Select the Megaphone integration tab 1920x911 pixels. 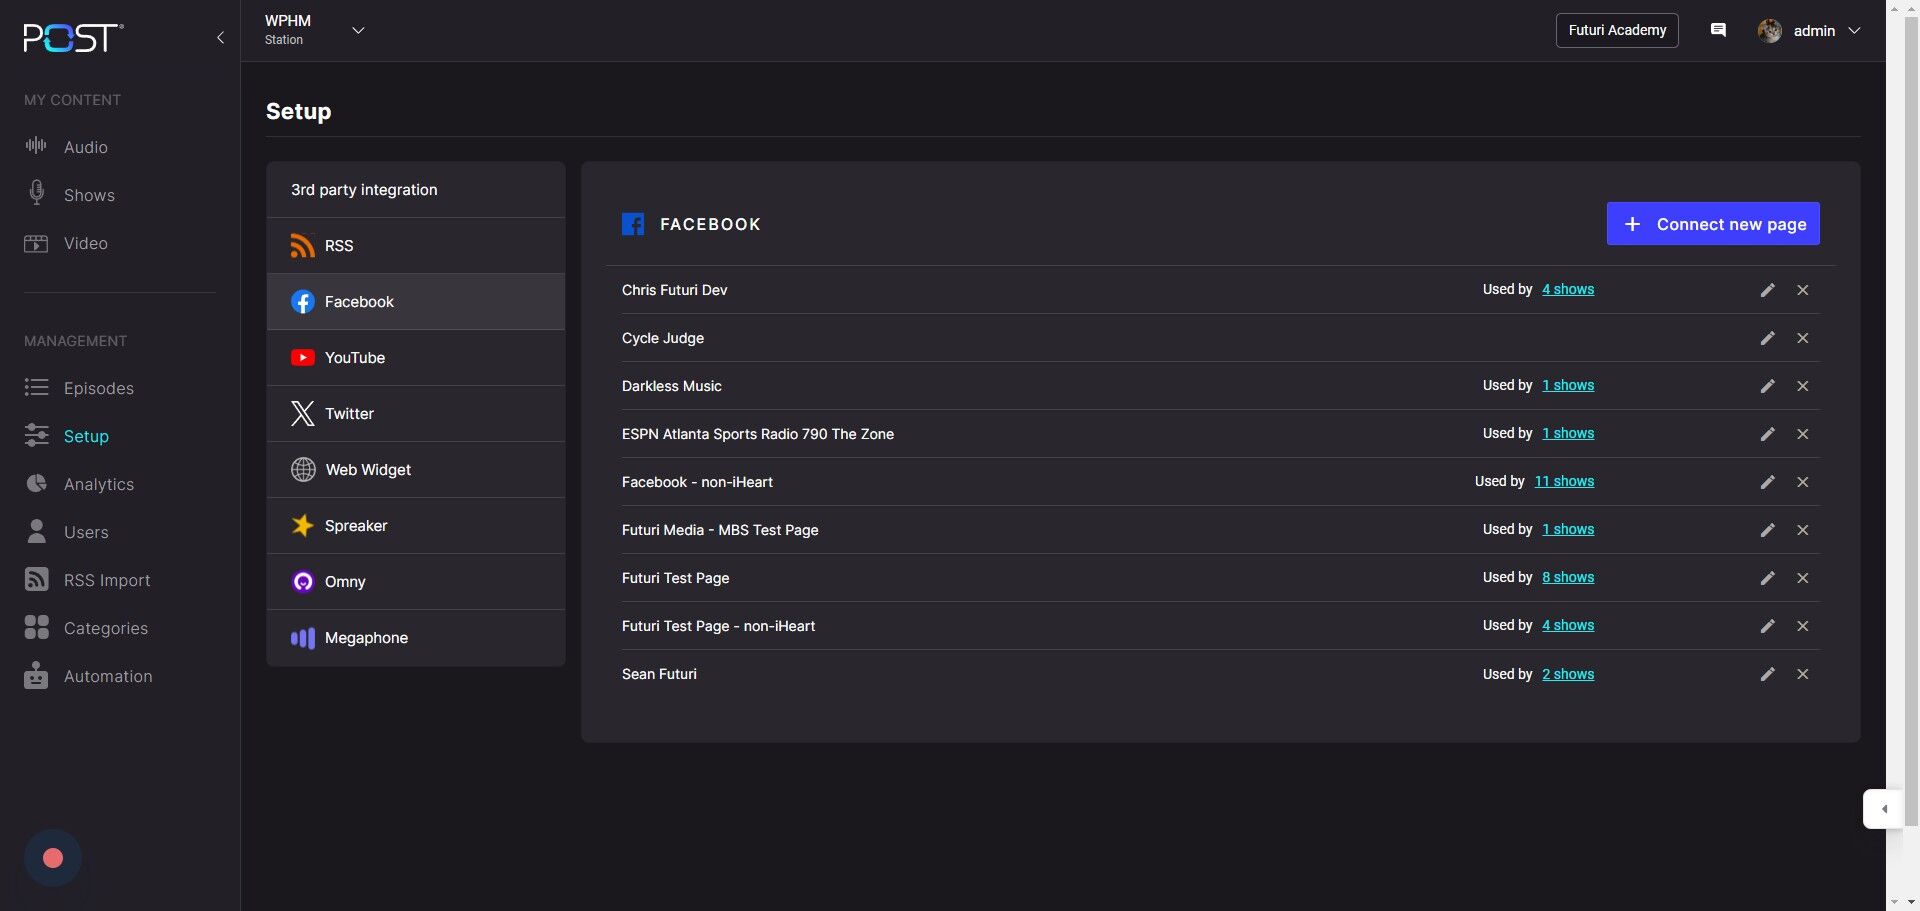point(416,638)
